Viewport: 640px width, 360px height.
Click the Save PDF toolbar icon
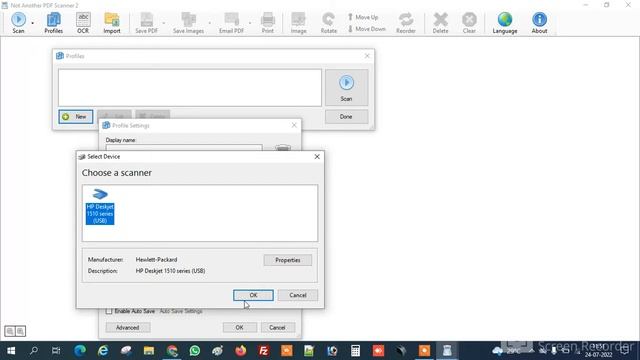pyautogui.click(x=147, y=22)
